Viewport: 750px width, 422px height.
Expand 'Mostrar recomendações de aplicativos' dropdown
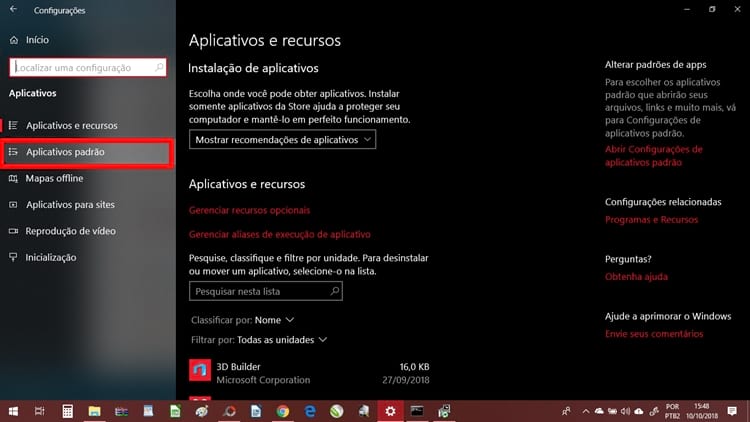pyautogui.click(x=282, y=140)
